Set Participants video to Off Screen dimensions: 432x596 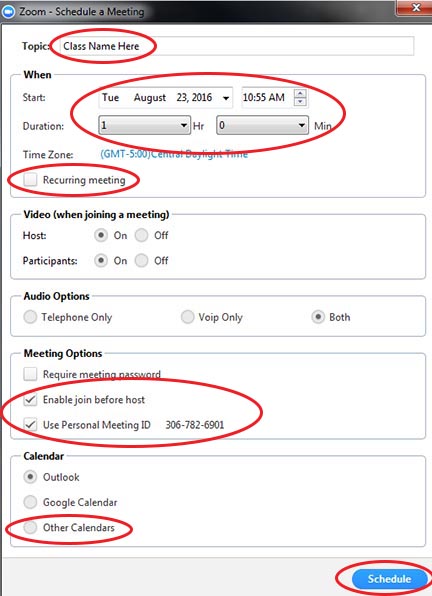(141, 260)
